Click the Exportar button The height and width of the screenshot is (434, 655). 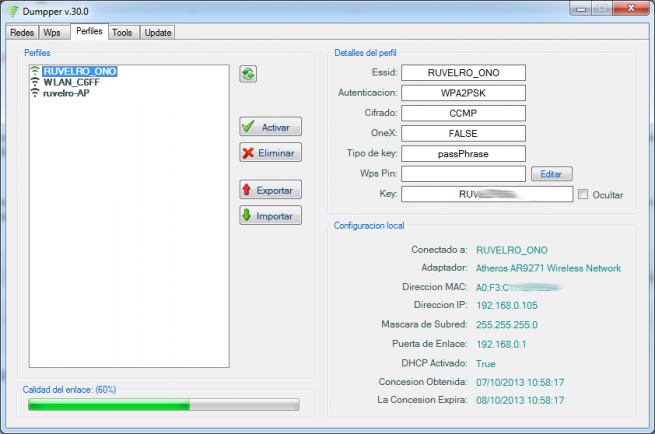[270, 189]
